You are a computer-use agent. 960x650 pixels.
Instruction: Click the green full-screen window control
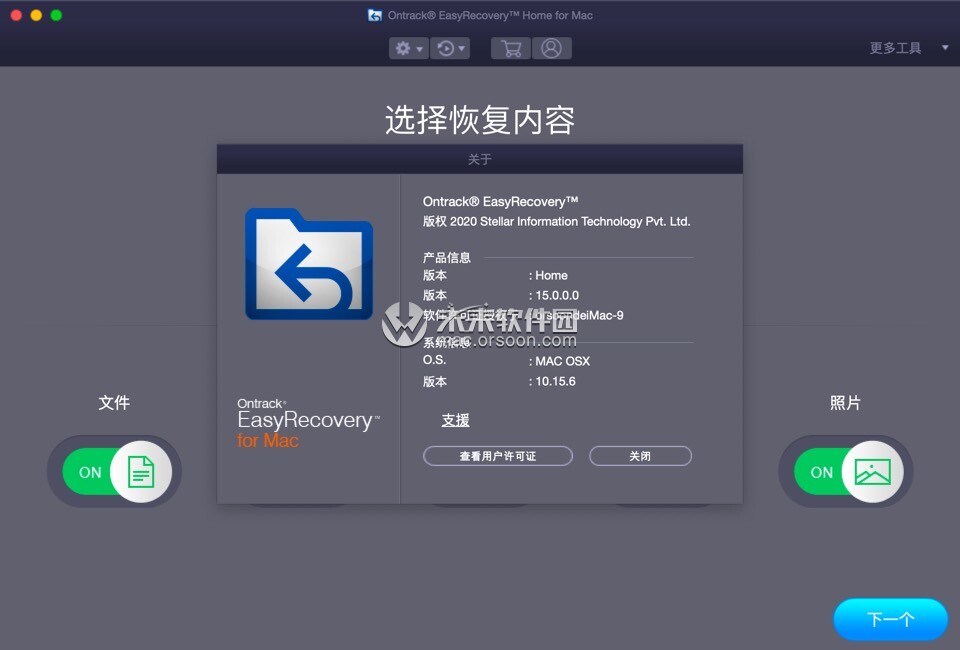[56, 17]
